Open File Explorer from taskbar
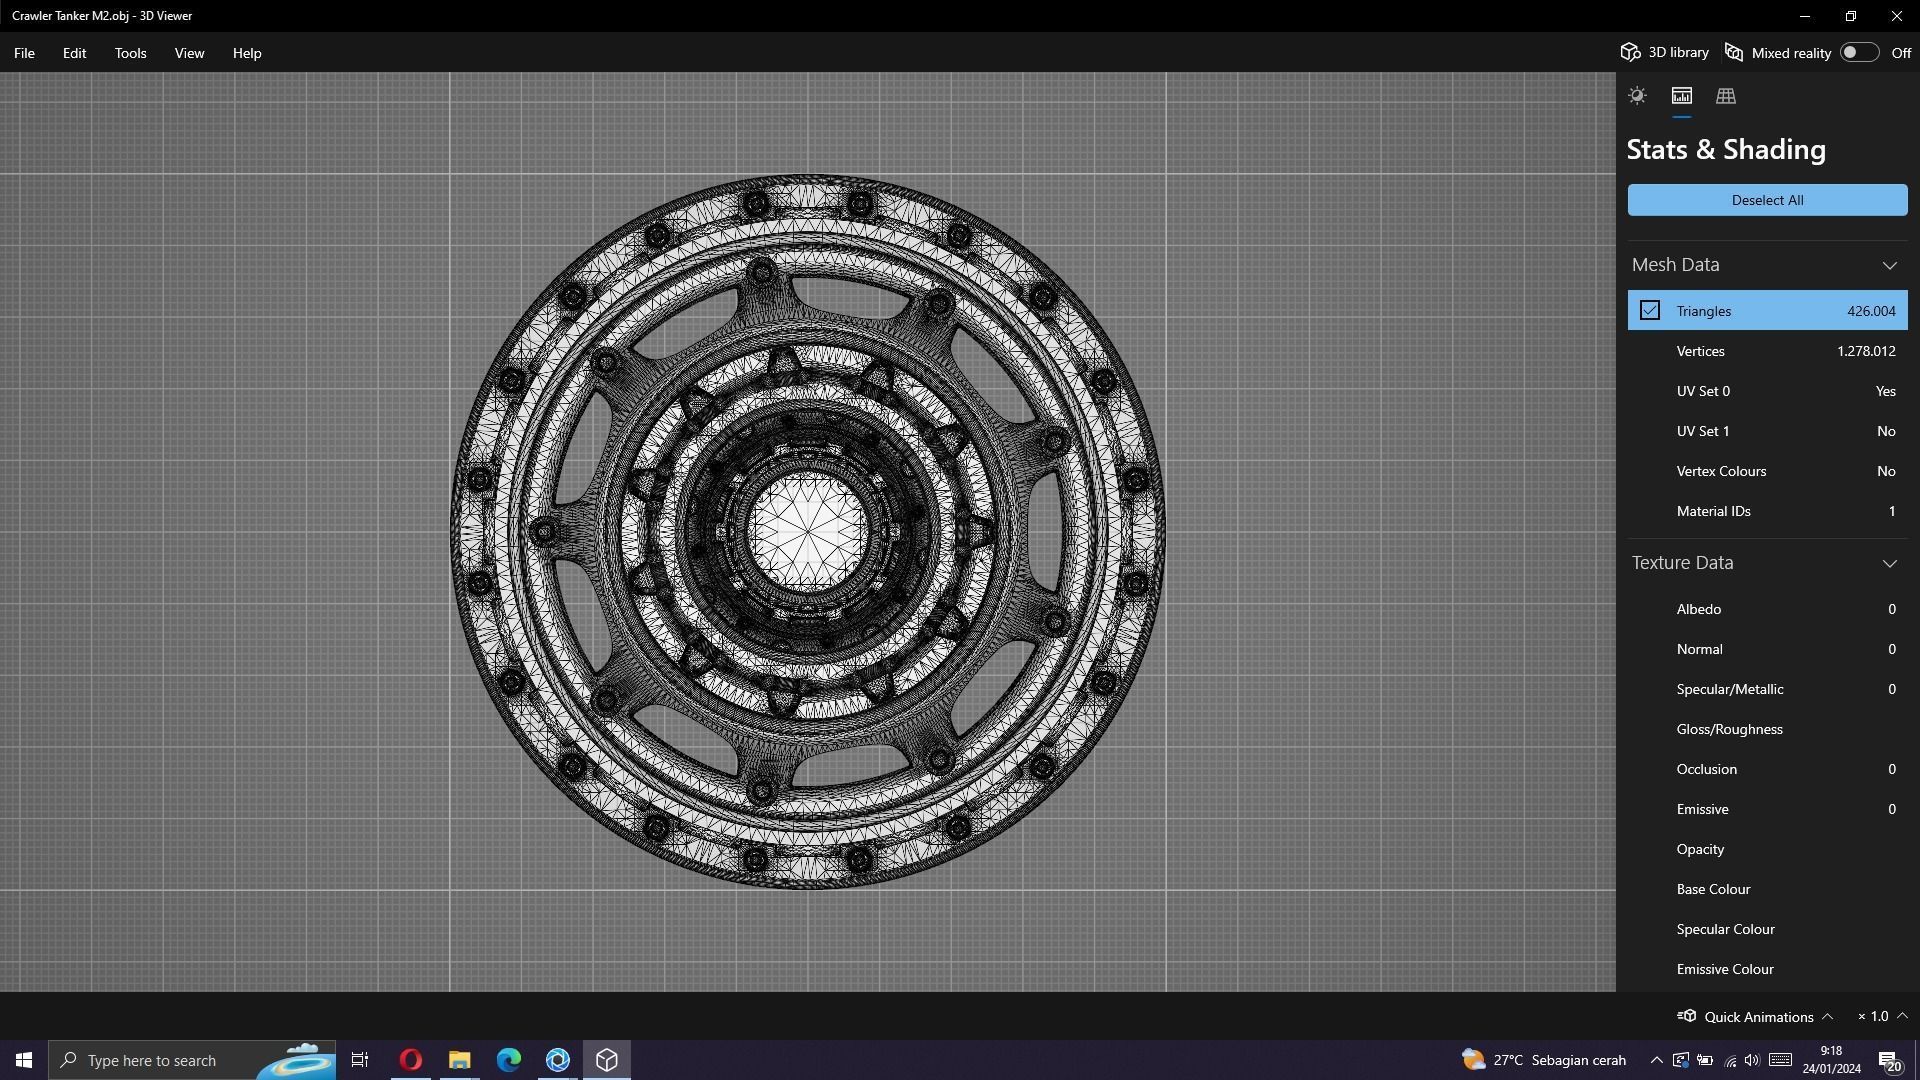The image size is (1920, 1080). click(x=459, y=1060)
